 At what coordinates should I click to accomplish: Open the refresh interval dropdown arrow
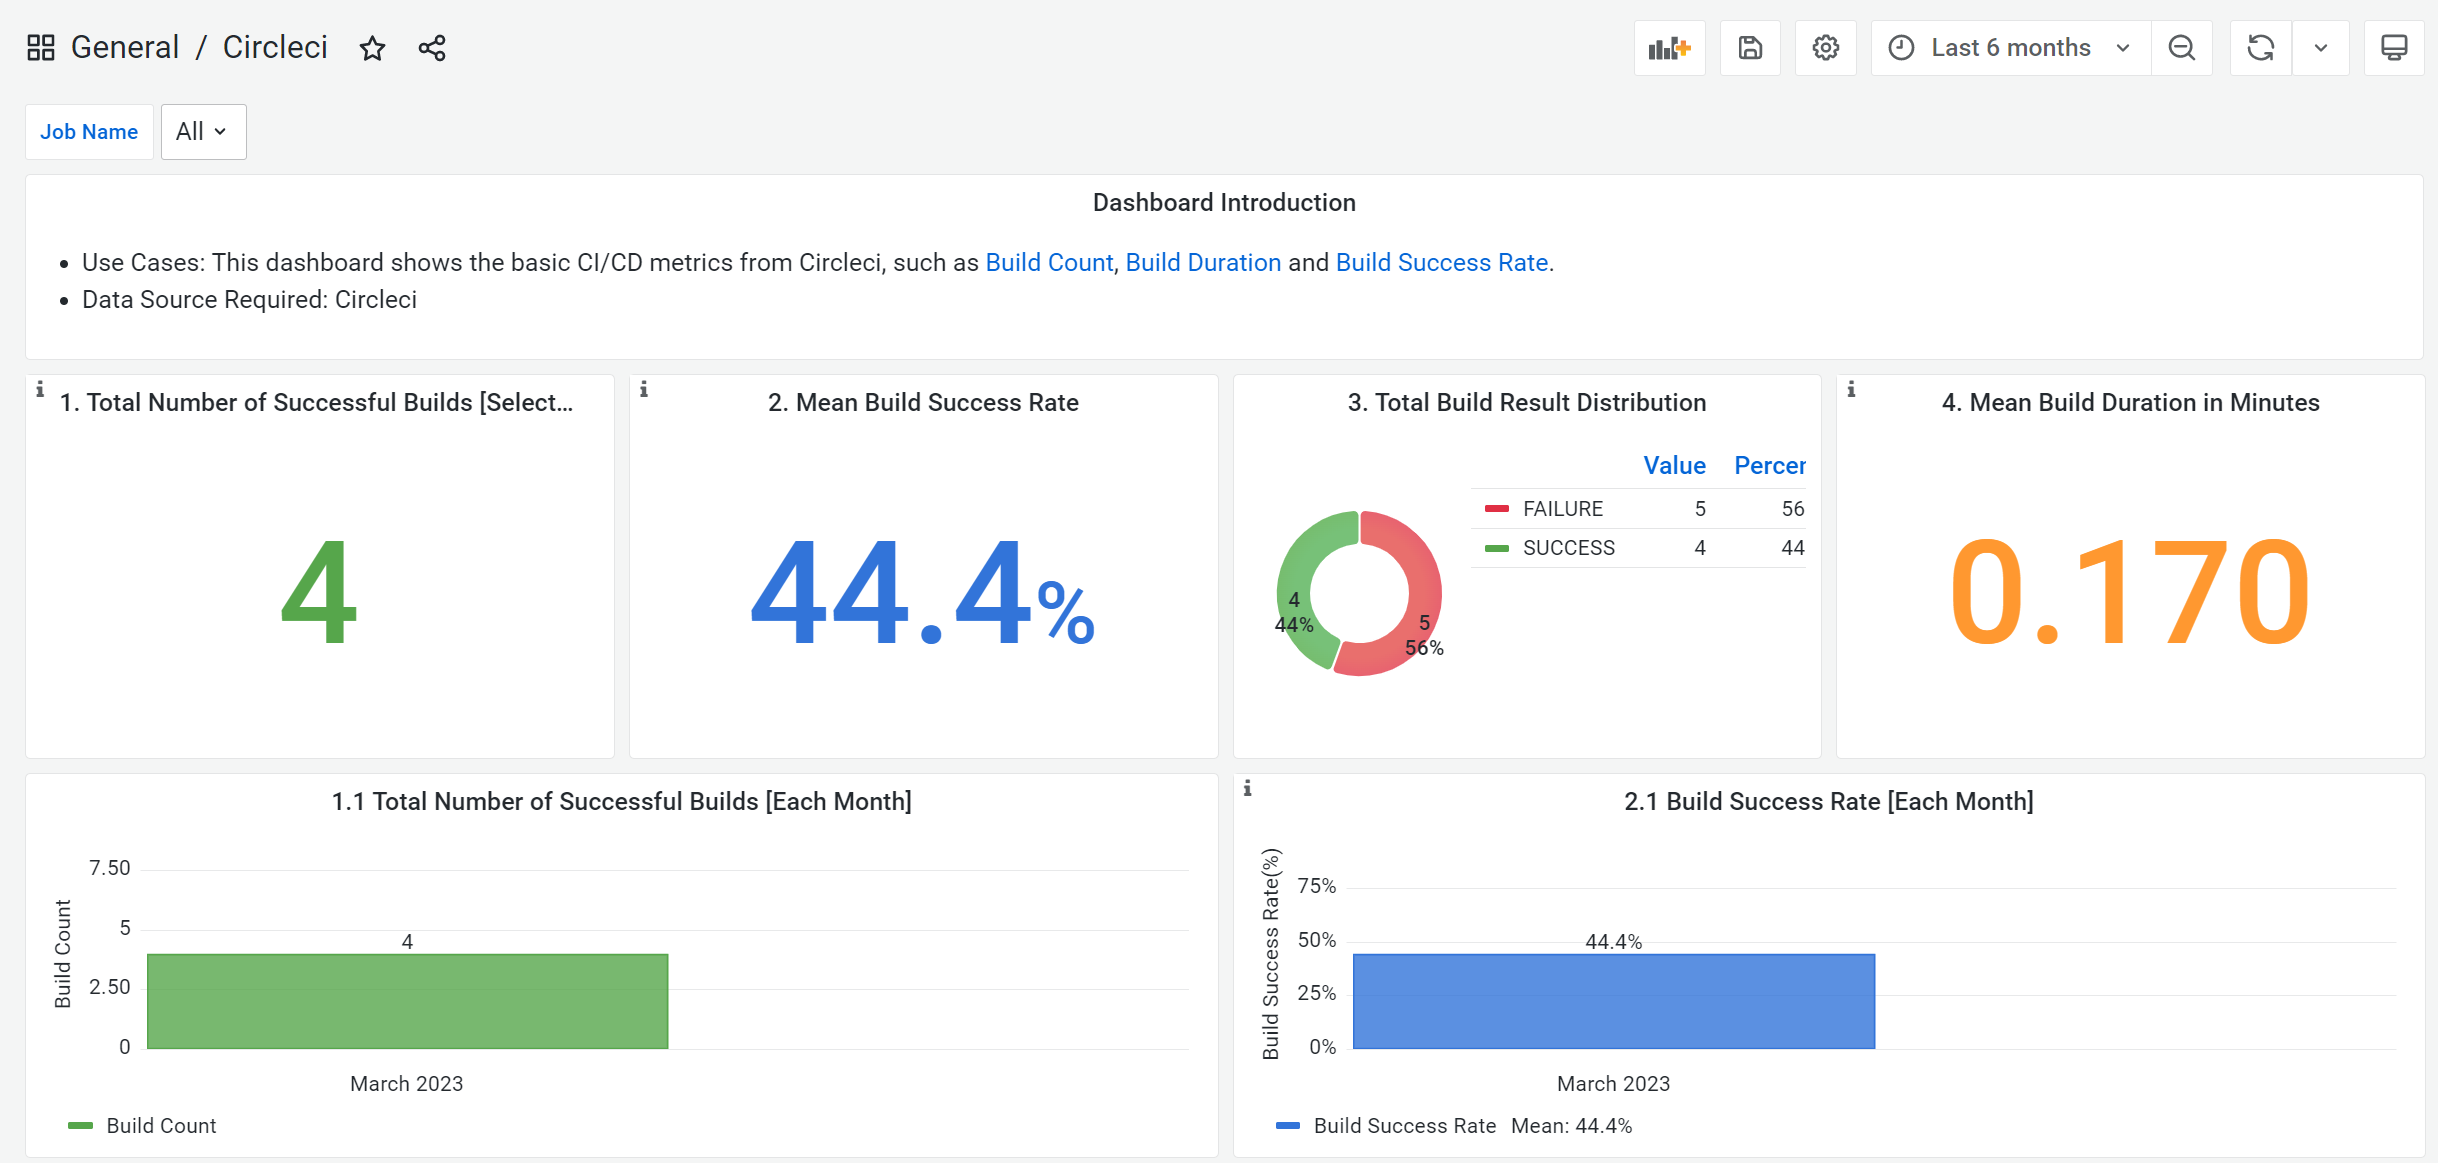(2321, 48)
